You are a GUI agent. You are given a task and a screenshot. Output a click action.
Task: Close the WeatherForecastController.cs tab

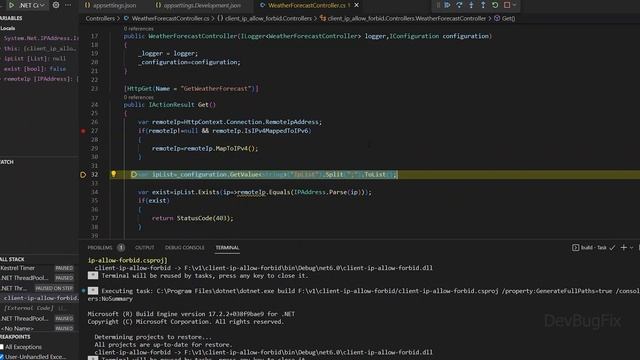pyautogui.click(x=356, y=5)
